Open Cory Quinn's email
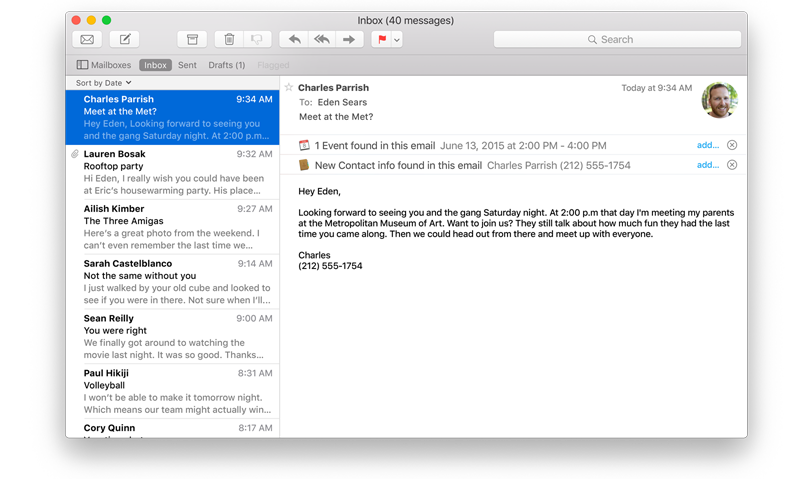Image resolution: width=812 pixels, height=479 pixels. pyautogui.click(x=172, y=429)
